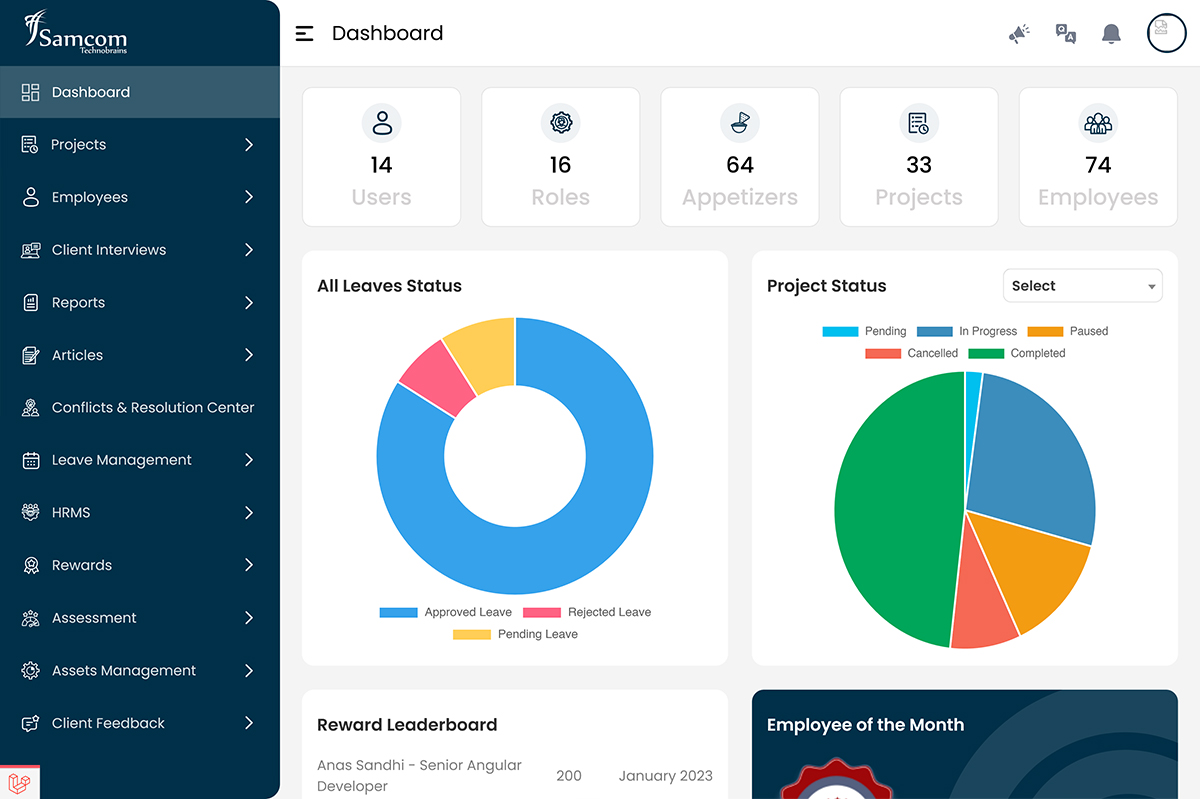Screen dimensions: 1200x799
Task: Click the Dashboard grid icon in sidebar
Action: [31, 92]
